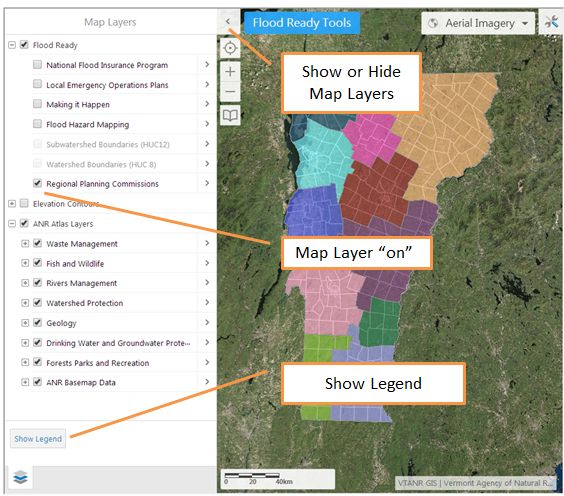Click the layers stack icon at bottom
Viewport: 564px width, 496px height.
[x=20, y=477]
